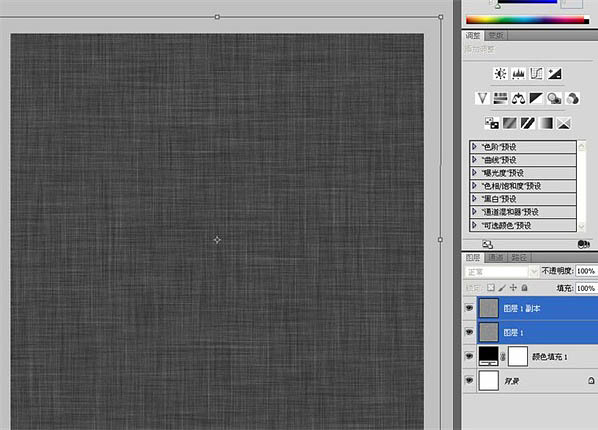Add a Posterize adjustment icon
The image size is (598, 430).
(x=510, y=123)
